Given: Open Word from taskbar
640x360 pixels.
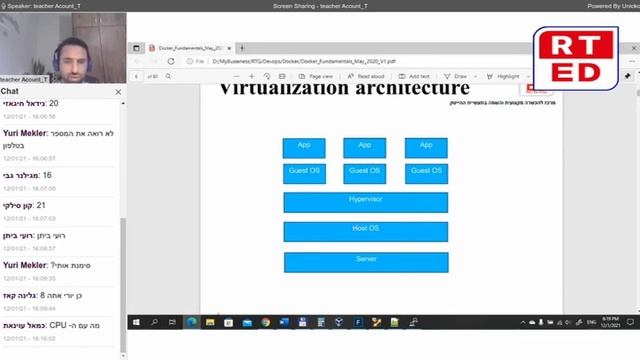Looking at the screenshot, I should click(x=284, y=322).
